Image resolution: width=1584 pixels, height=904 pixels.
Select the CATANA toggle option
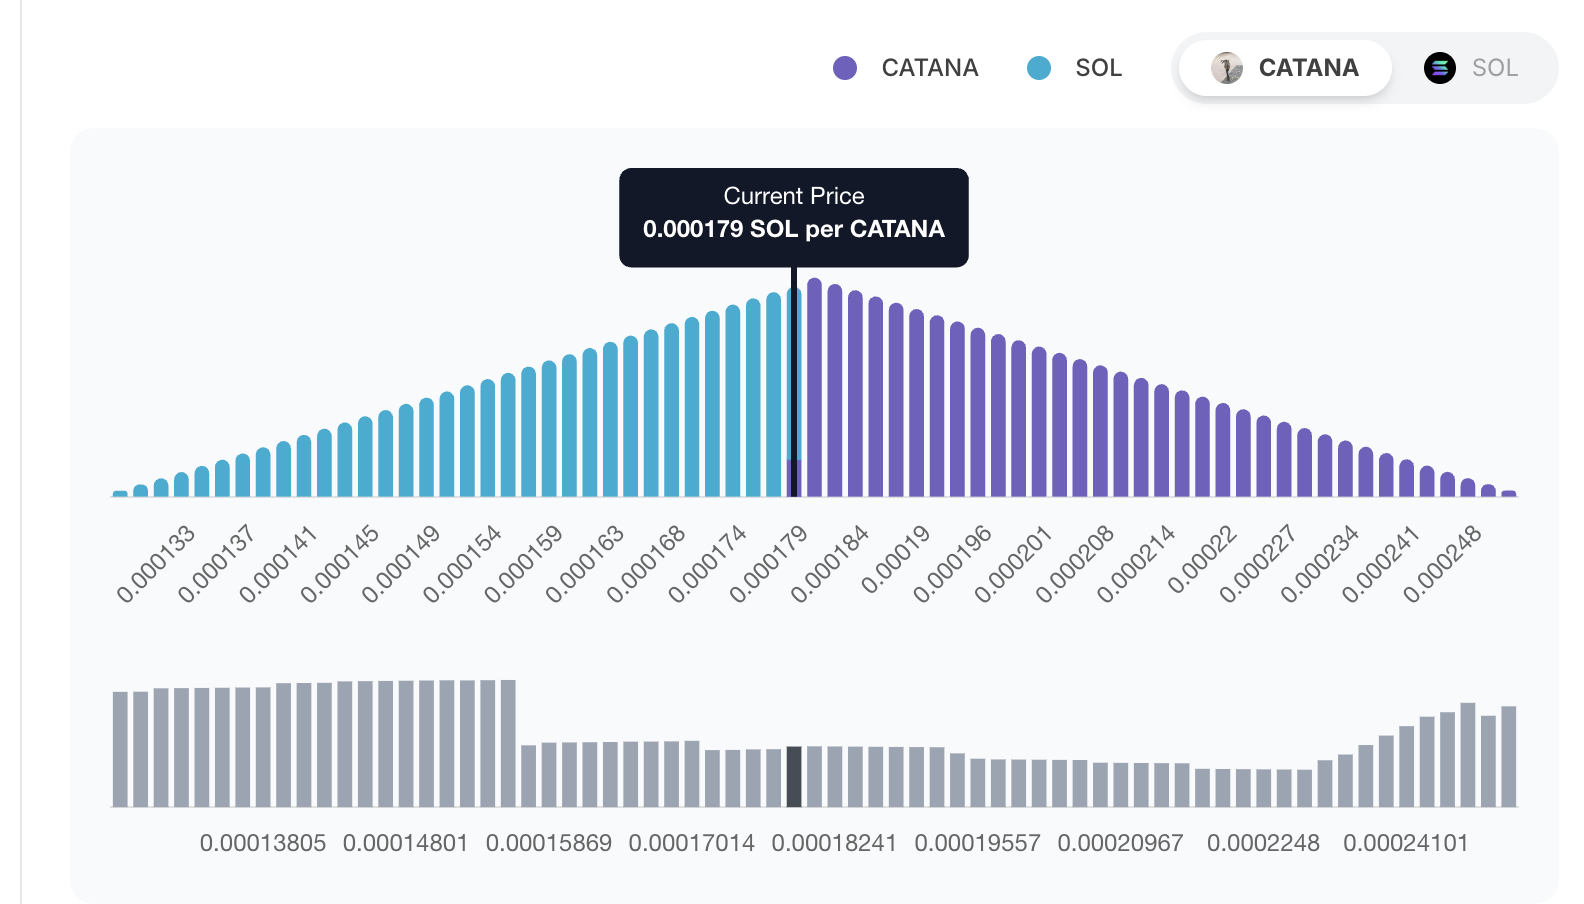1285,68
